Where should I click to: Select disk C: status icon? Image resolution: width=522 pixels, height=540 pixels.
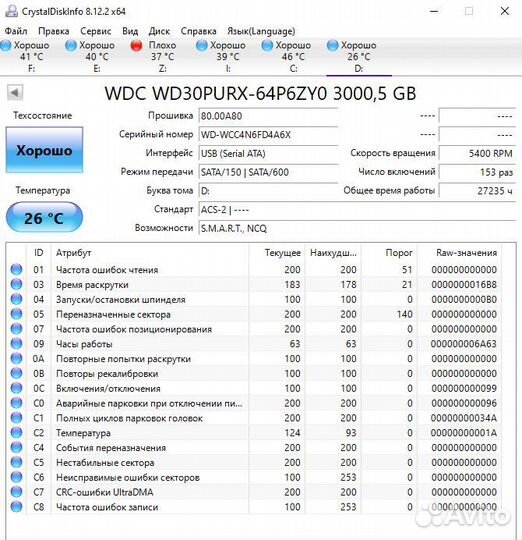267,45
